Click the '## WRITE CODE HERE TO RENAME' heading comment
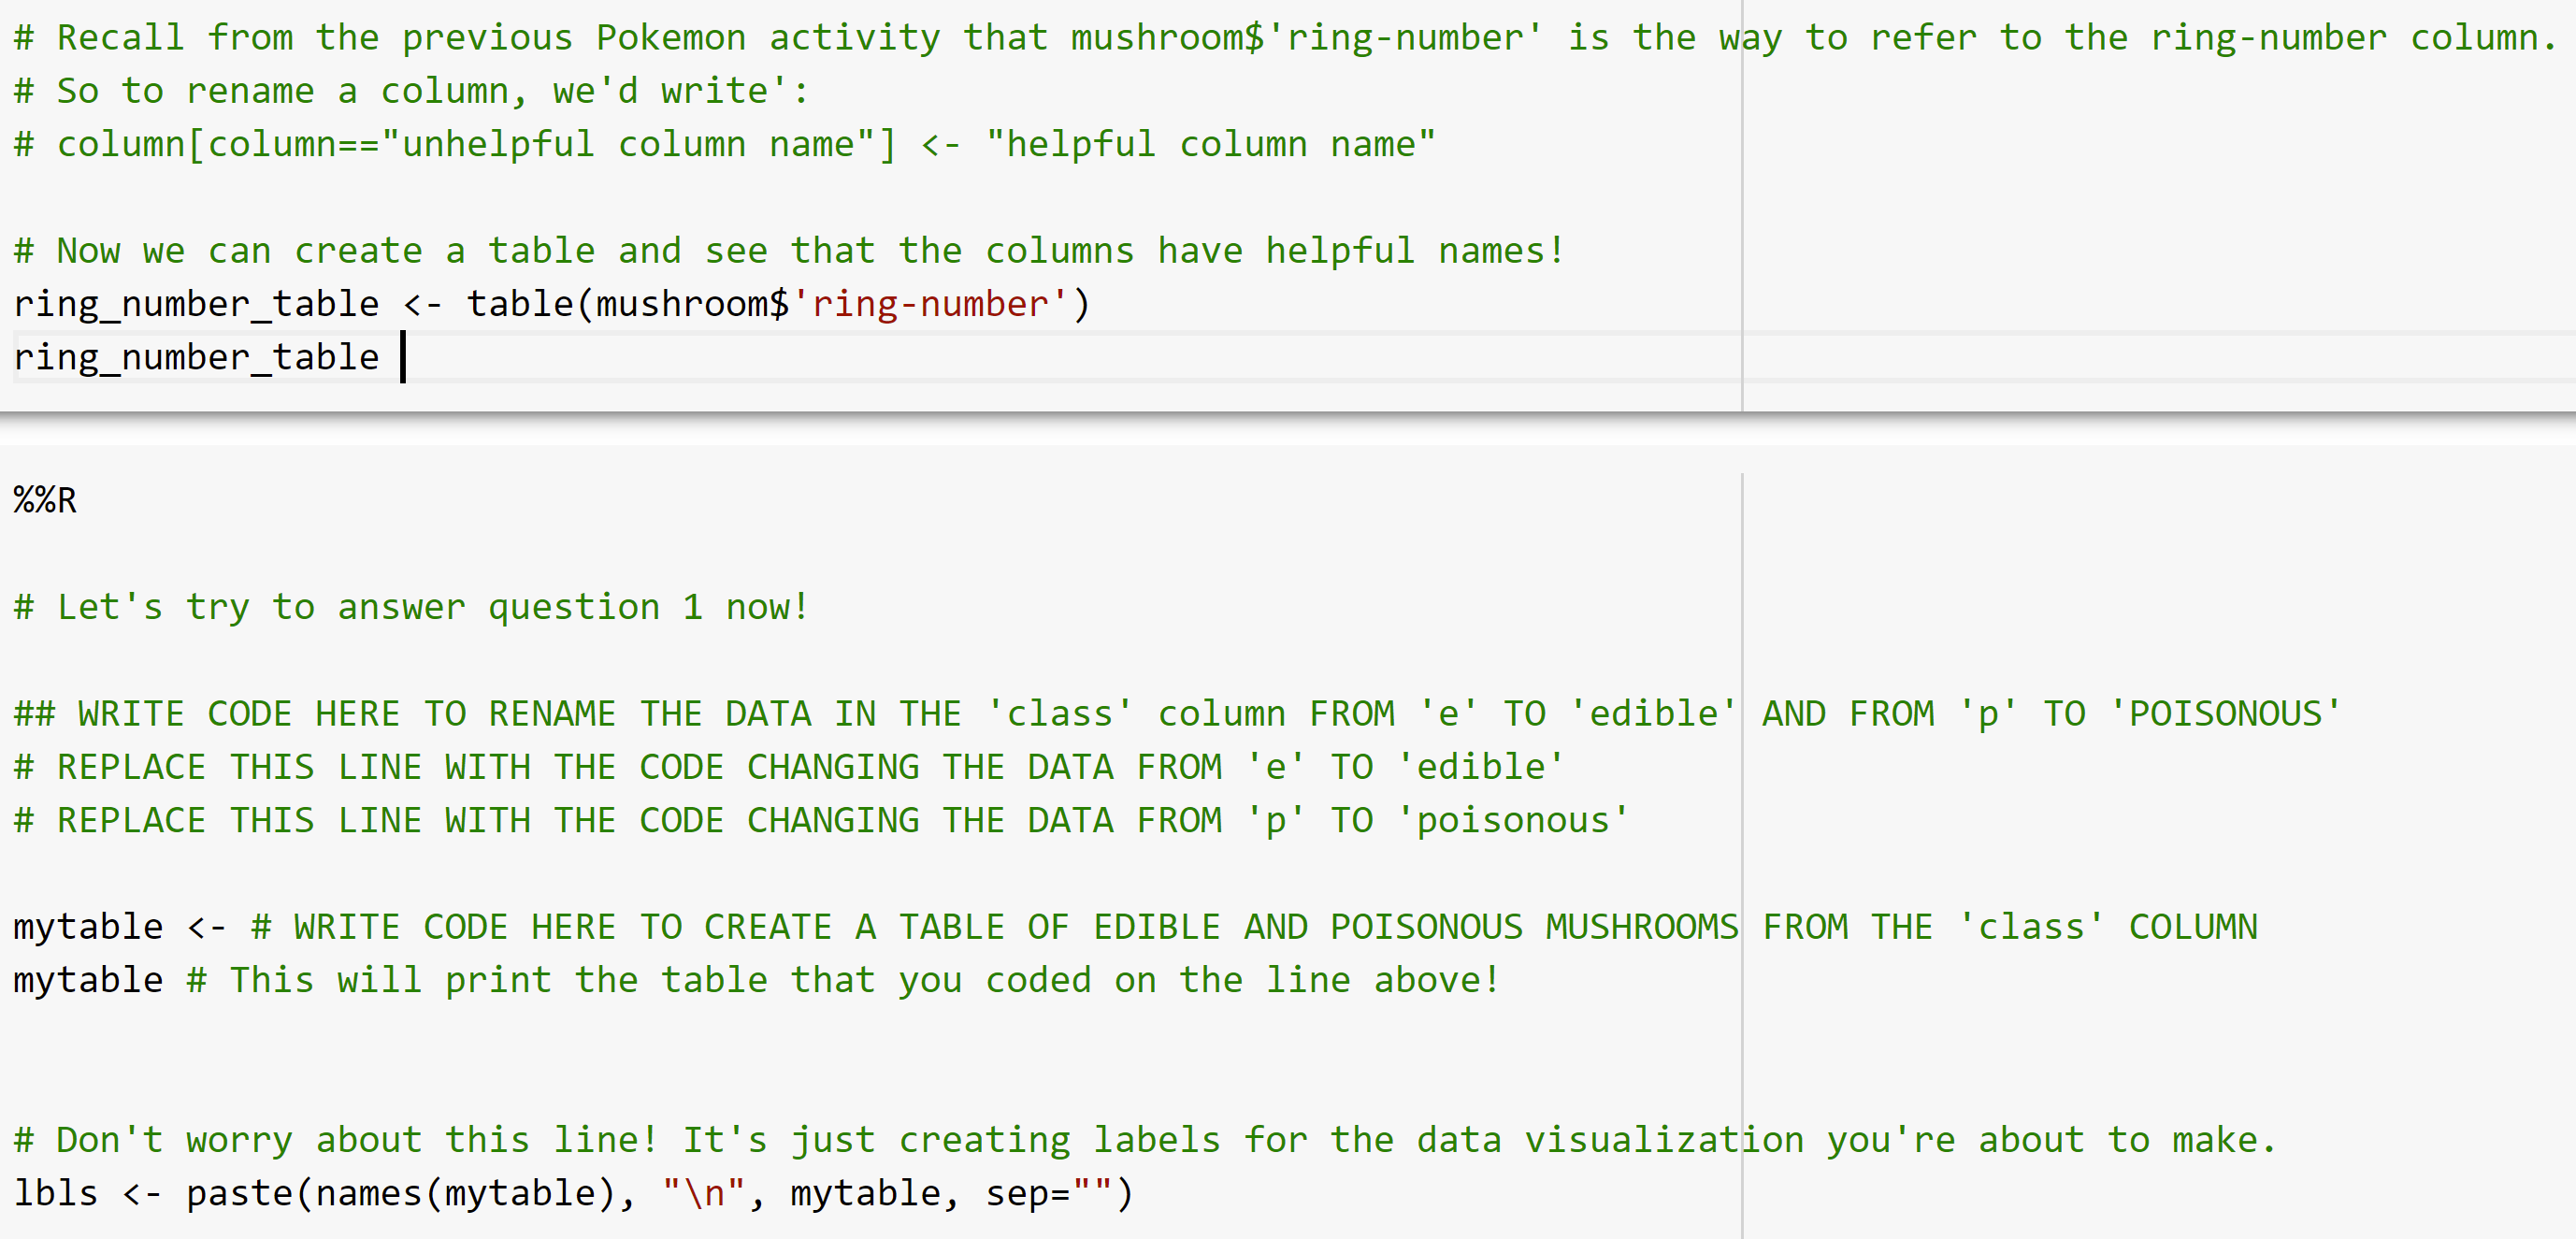Viewport: 2576px width, 1239px height. coord(1177,714)
